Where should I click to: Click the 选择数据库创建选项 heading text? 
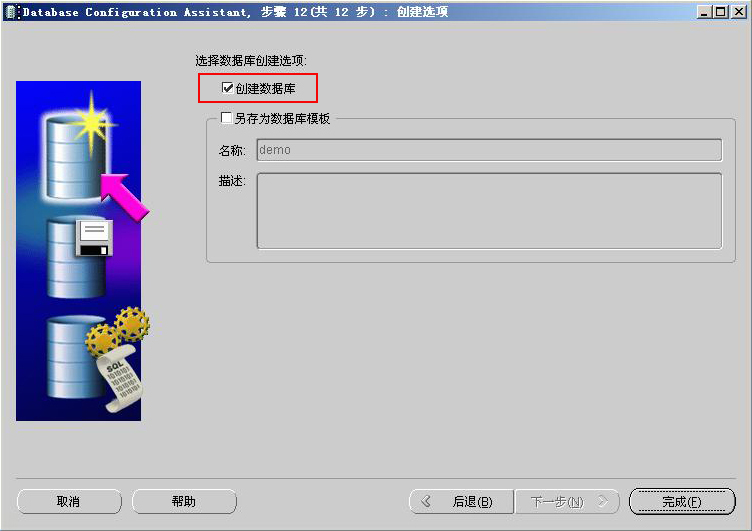pos(251,61)
